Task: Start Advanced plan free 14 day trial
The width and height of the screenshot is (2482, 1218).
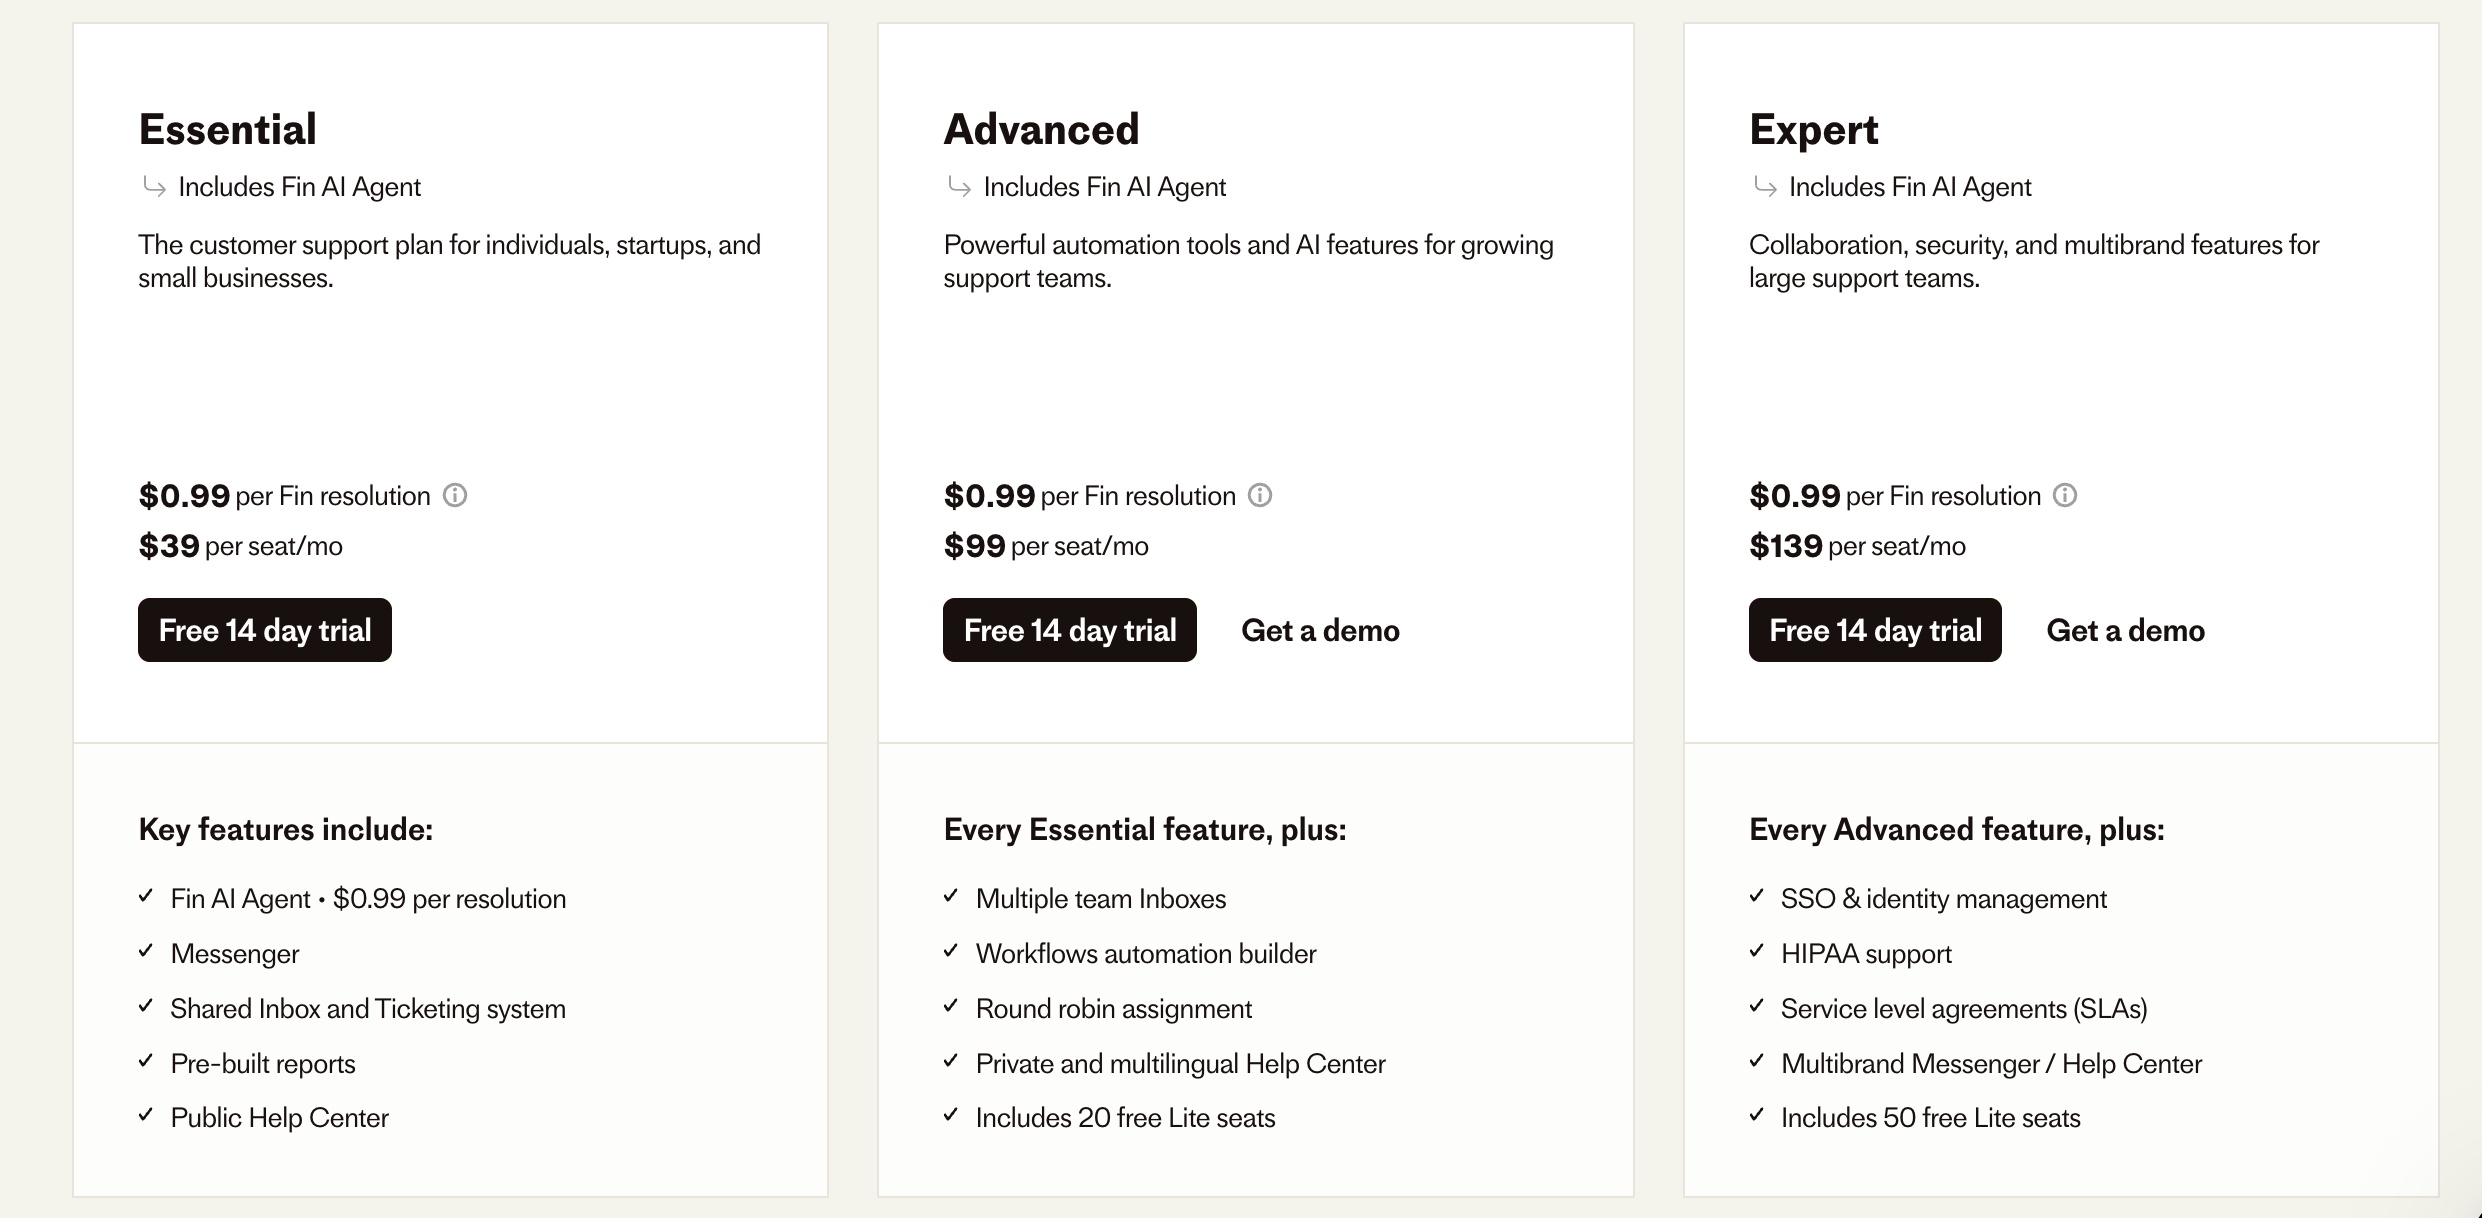Action: [1070, 630]
